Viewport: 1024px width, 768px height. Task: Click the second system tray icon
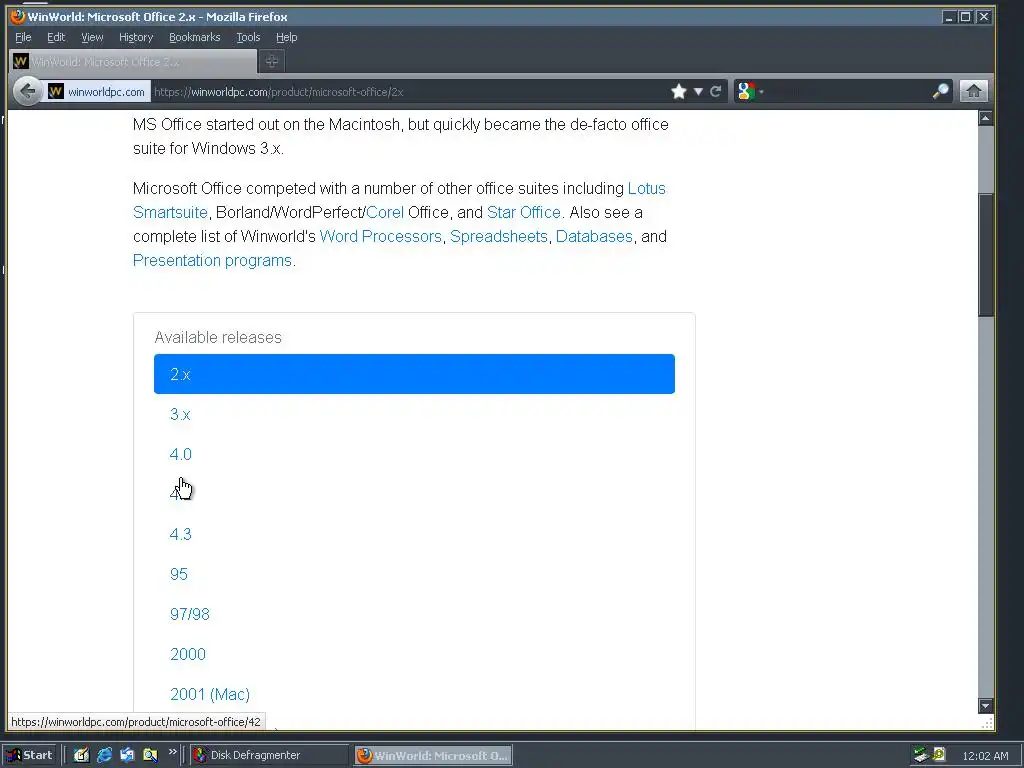939,754
